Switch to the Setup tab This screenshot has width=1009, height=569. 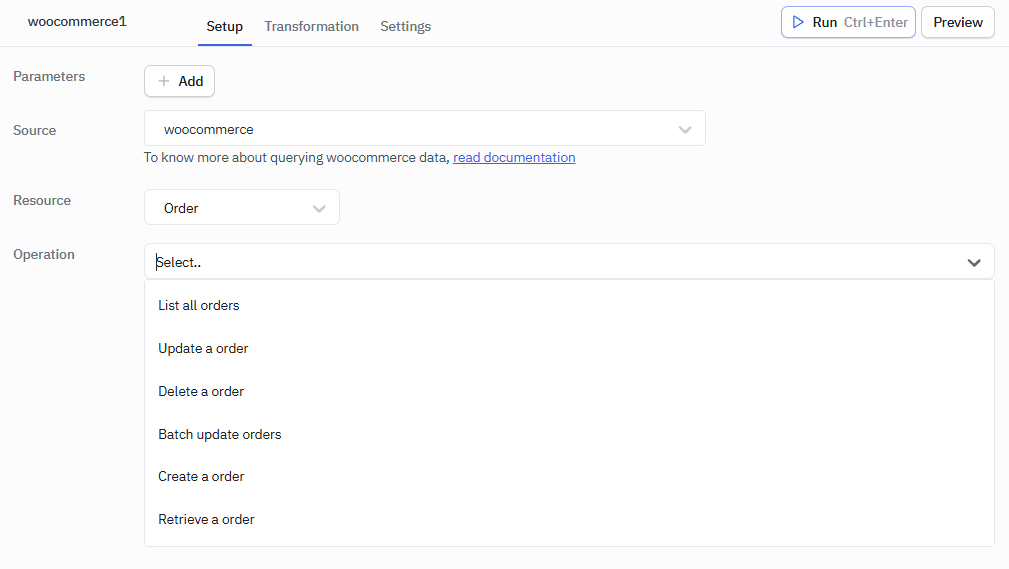[x=224, y=26]
